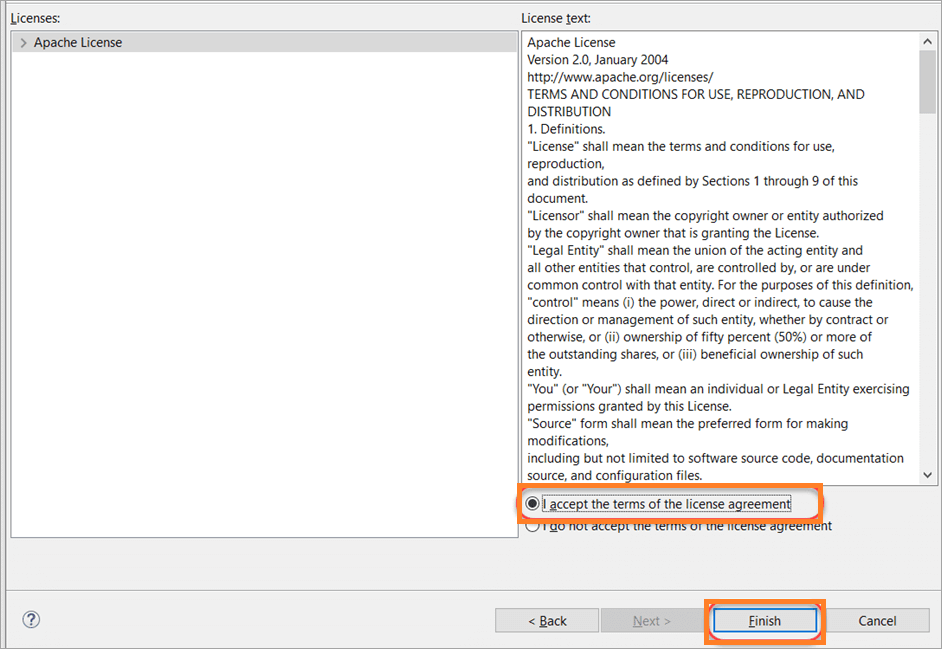Enable the acceptance radio button
This screenshot has width=942, height=649.
(532, 503)
